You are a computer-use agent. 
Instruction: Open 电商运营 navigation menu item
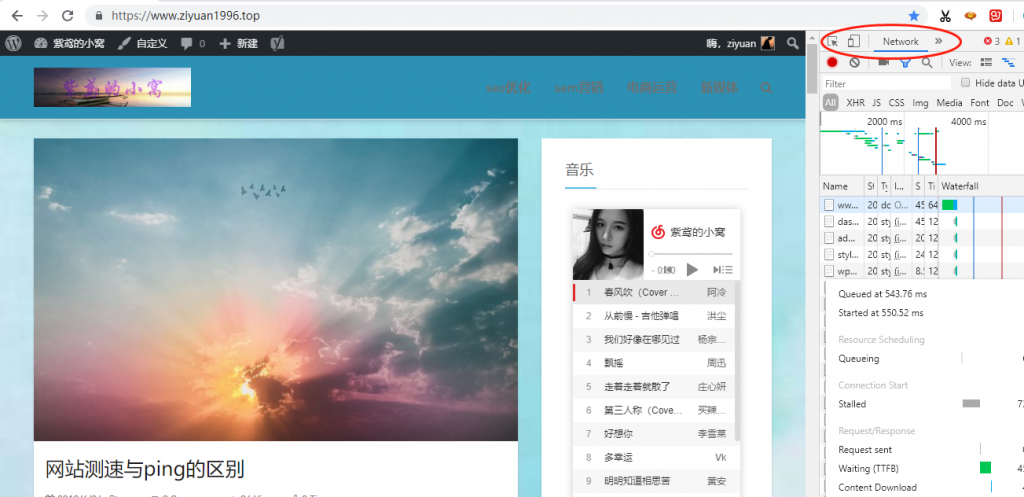point(652,88)
